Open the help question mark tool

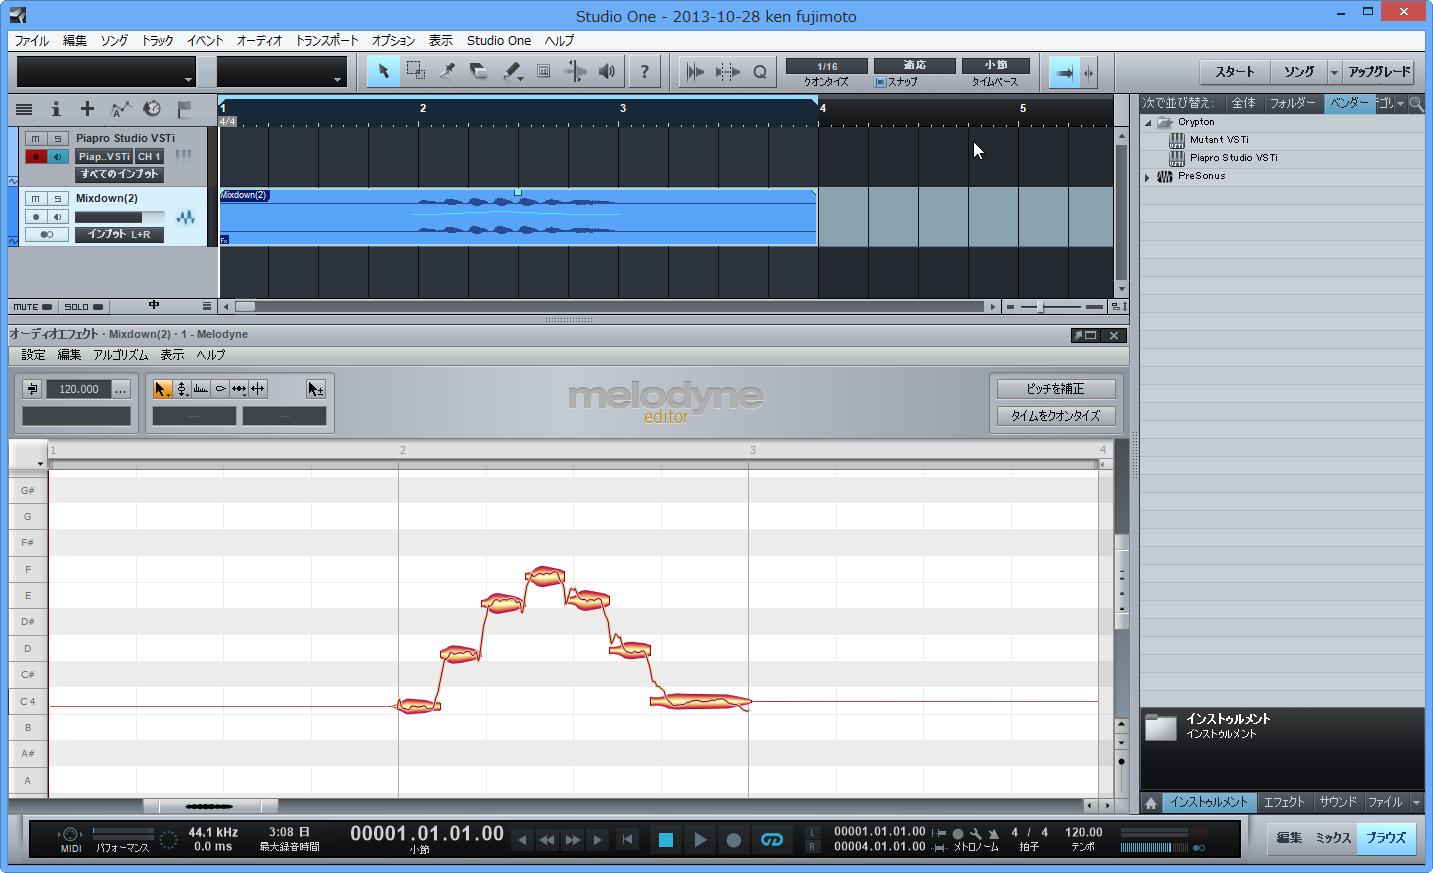[x=644, y=71]
